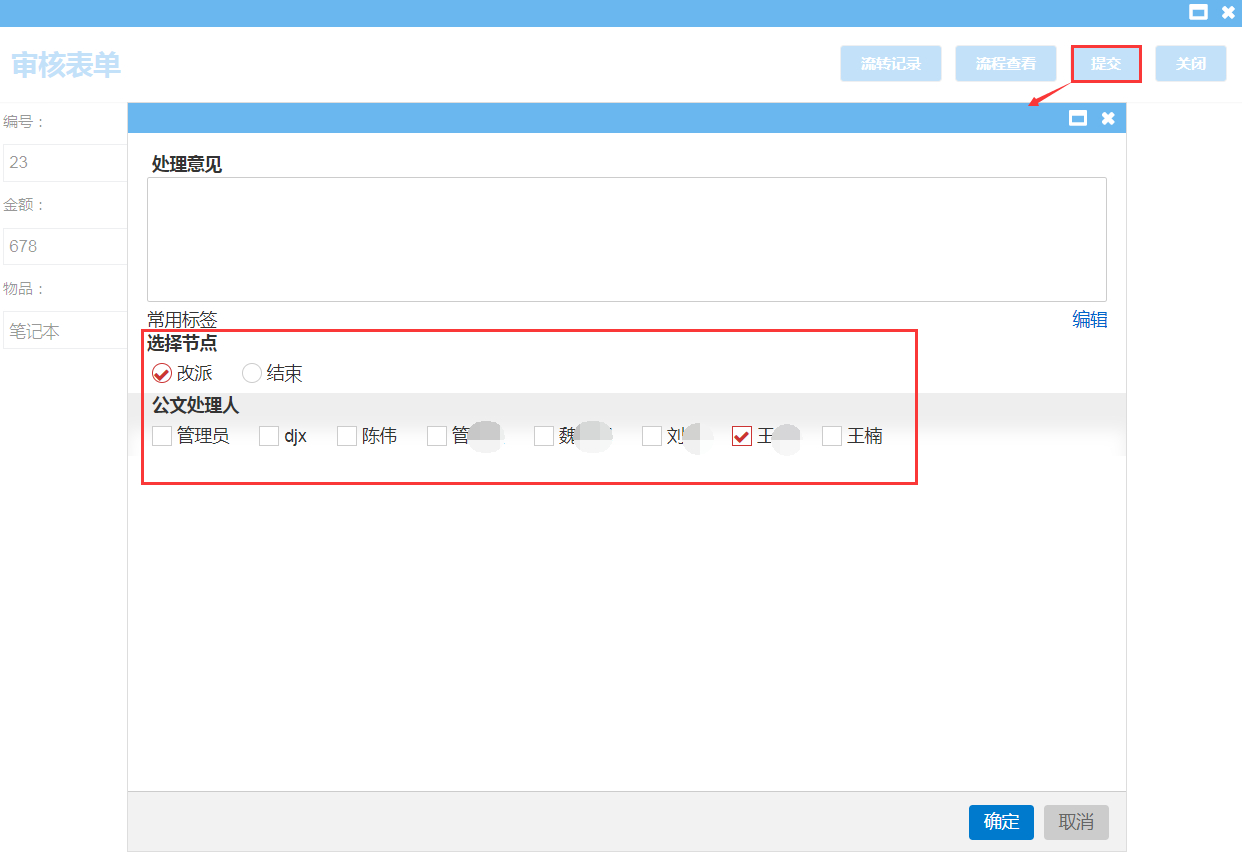Select the 改派 radio option
The width and height of the screenshot is (1242, 854).
pyautogui.click(x=162, y=374)
